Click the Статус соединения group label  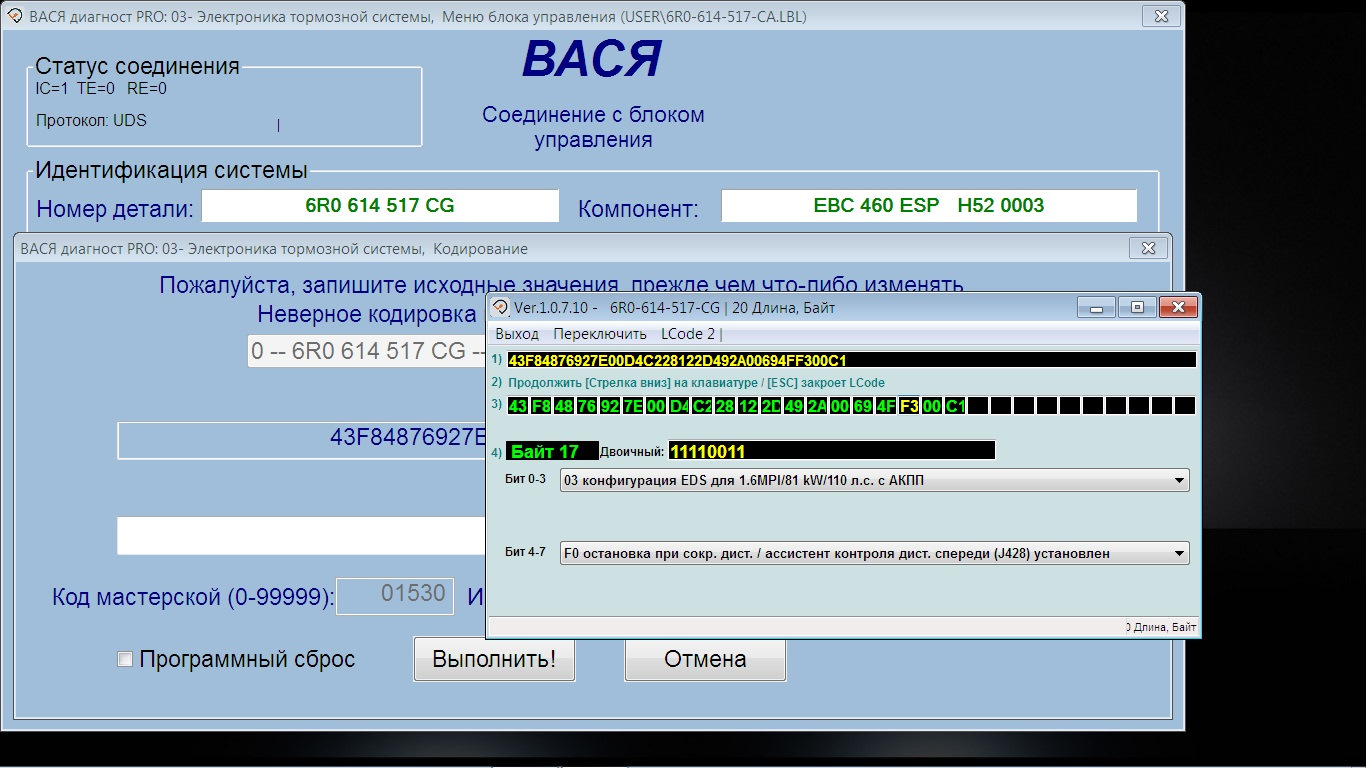137,67
